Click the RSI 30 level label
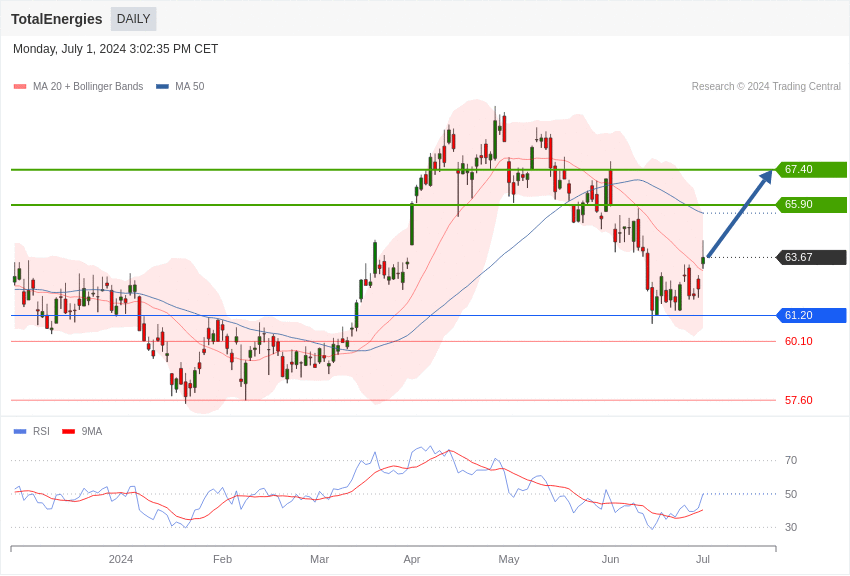The height and width of the screenshot is (576, 850). click(791, 528)
